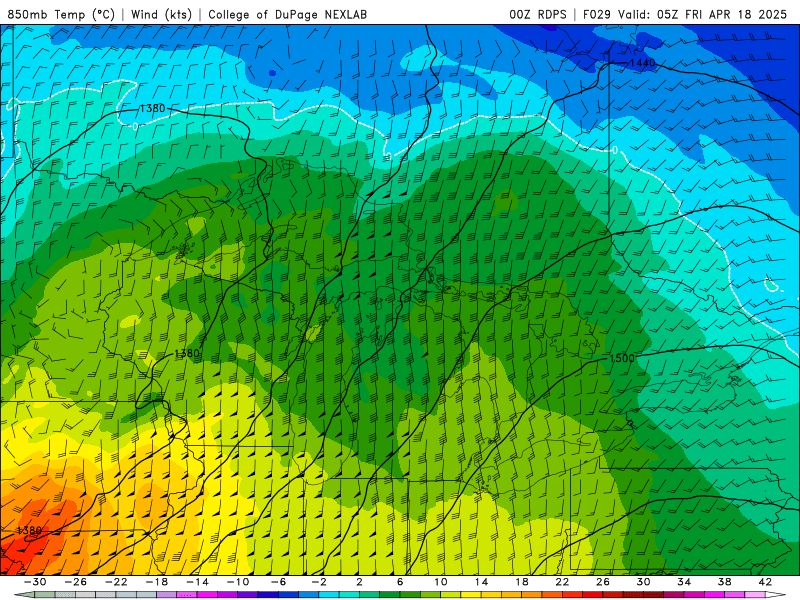Viewport: 800px width, 600px height.
Task: Click the 38 value on the temperature scale
Action: tap(724, 582)
